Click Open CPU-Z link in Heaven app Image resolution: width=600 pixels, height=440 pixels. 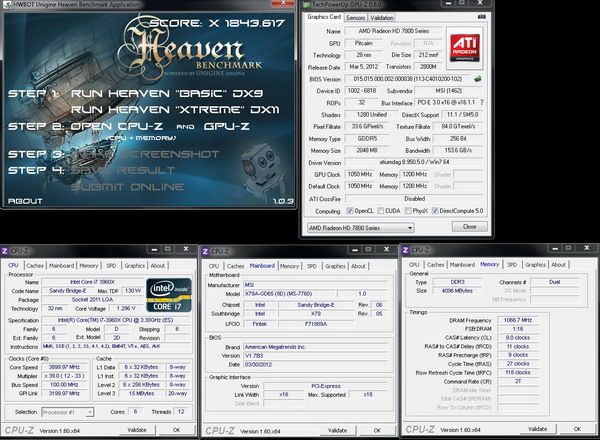coord(117,126)
